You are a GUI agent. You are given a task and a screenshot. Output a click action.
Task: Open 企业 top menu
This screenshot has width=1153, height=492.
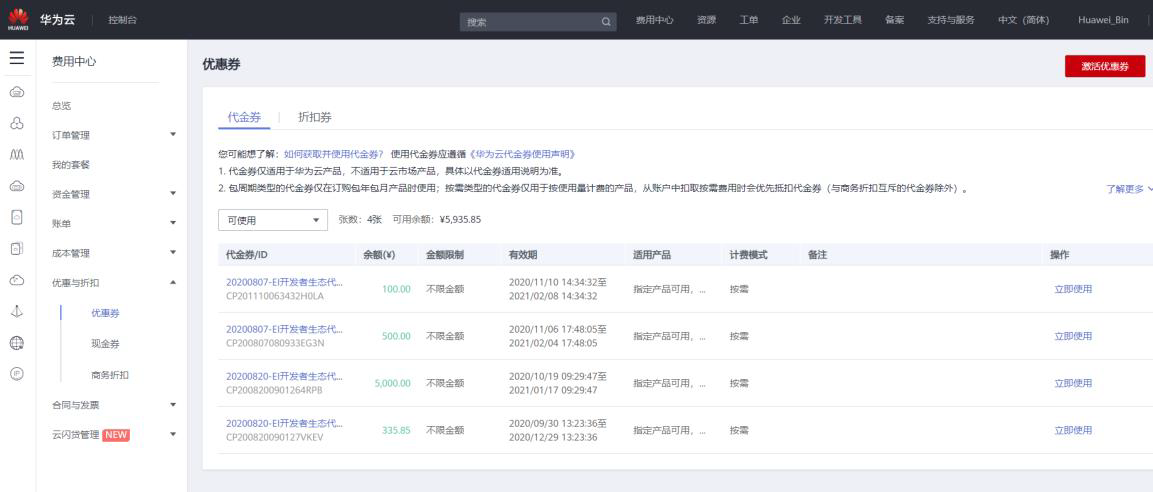(791, 21)
